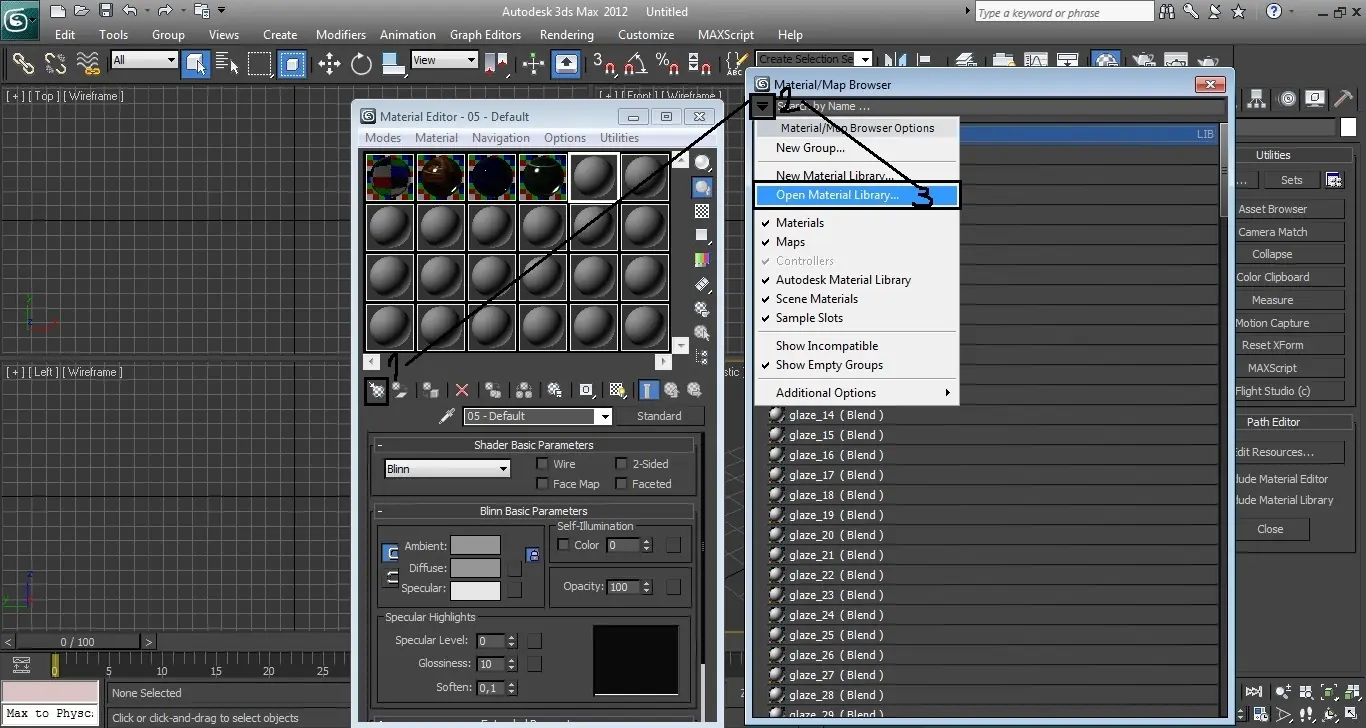Click the Sample Type sphere icon
This screenshot has width=1366, height=728.
point(703,163)
